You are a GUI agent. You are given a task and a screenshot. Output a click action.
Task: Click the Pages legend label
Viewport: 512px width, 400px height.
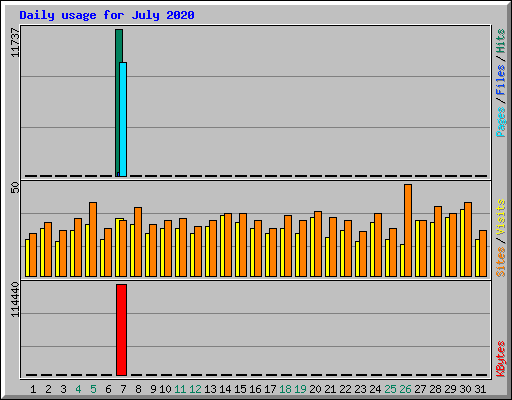click(x=501, y=122)
